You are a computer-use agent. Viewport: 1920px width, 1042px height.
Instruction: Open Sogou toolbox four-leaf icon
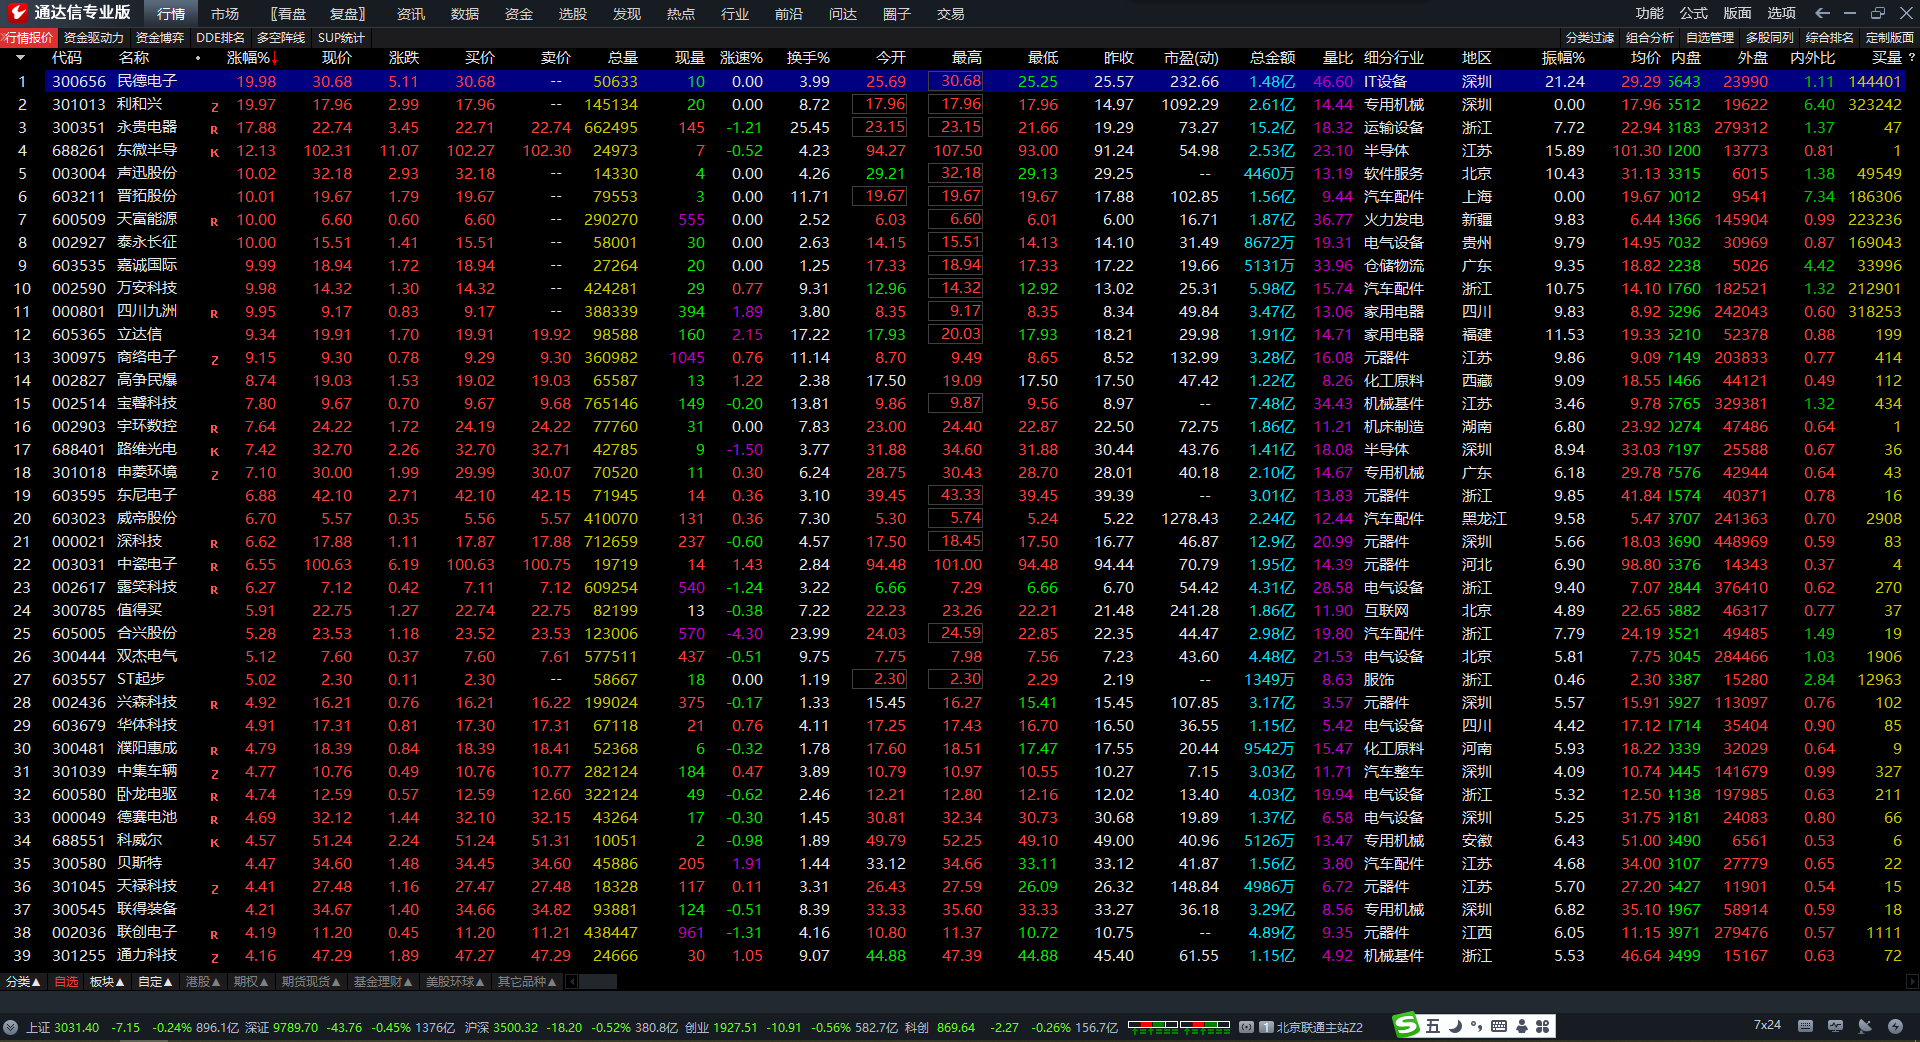(x=1543, y=1026)
